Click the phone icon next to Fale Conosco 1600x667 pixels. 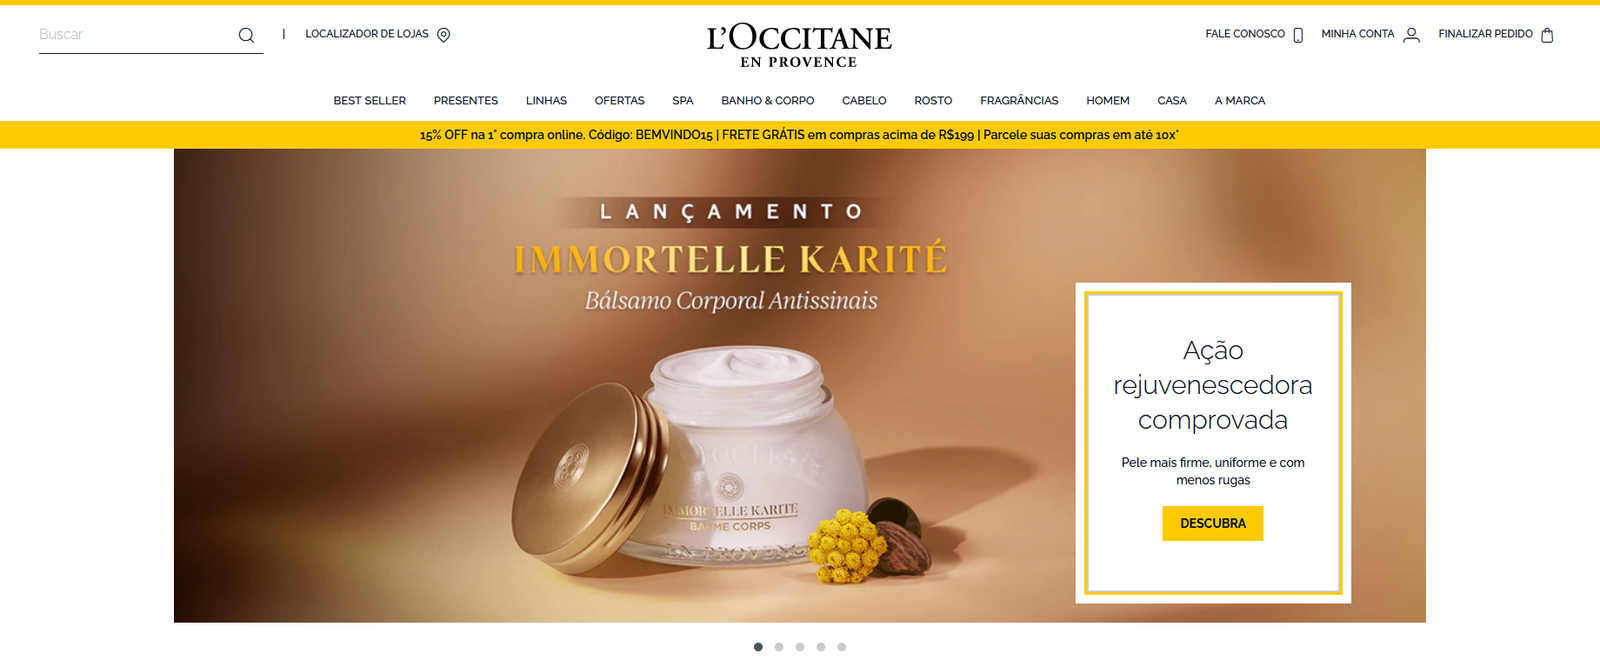(1298, 35)
